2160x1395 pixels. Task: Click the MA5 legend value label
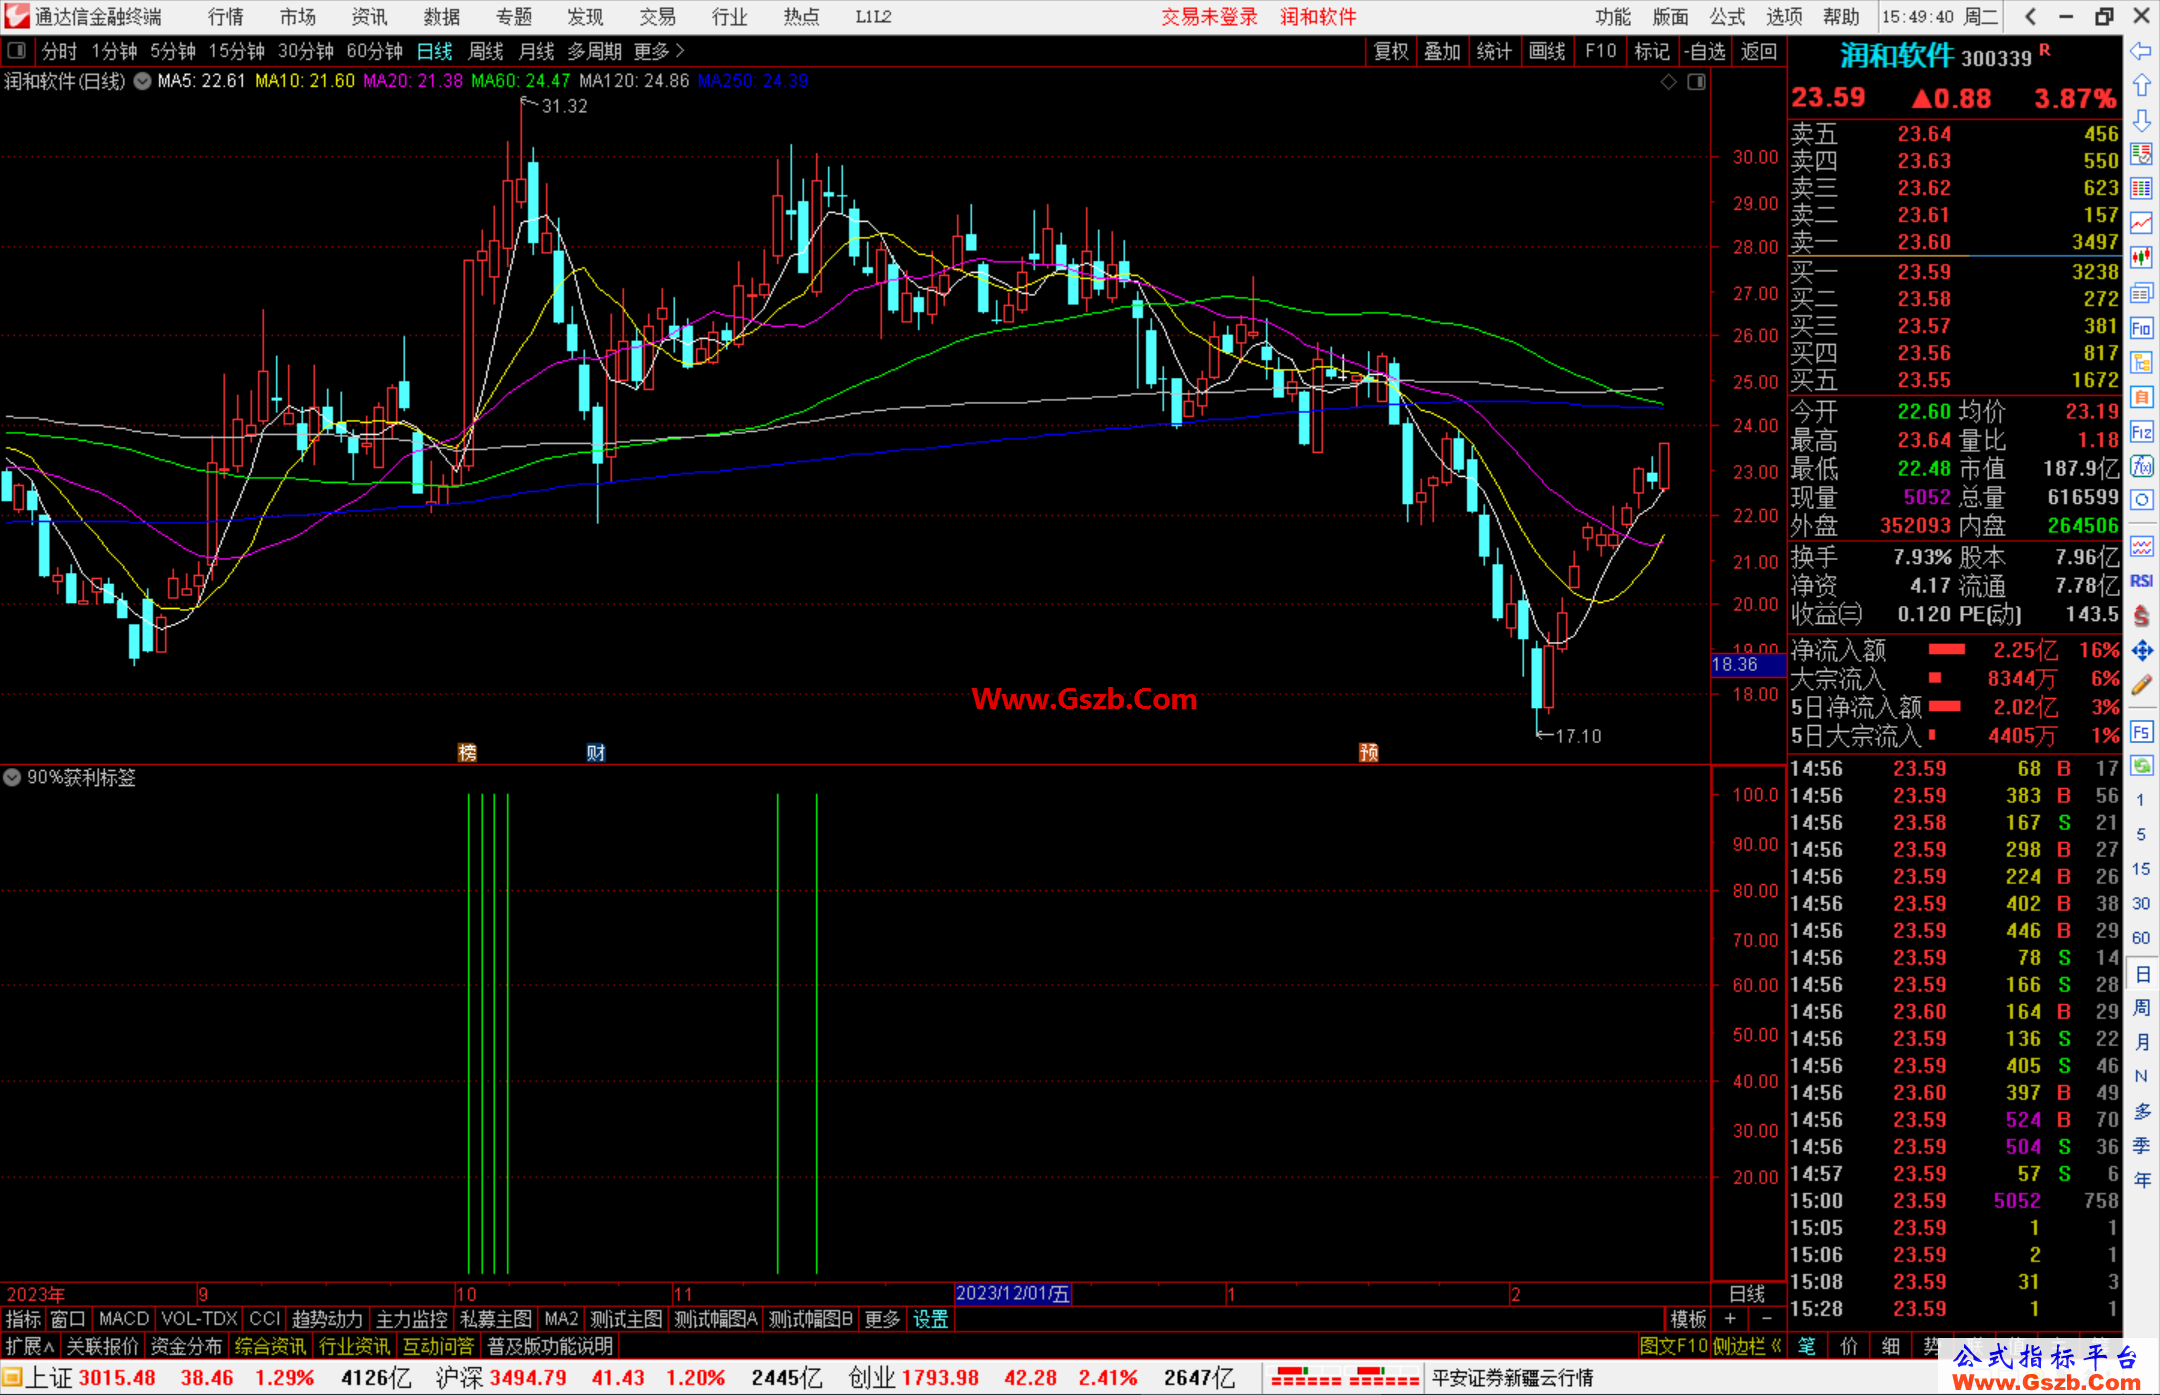(x=201, y=81)
